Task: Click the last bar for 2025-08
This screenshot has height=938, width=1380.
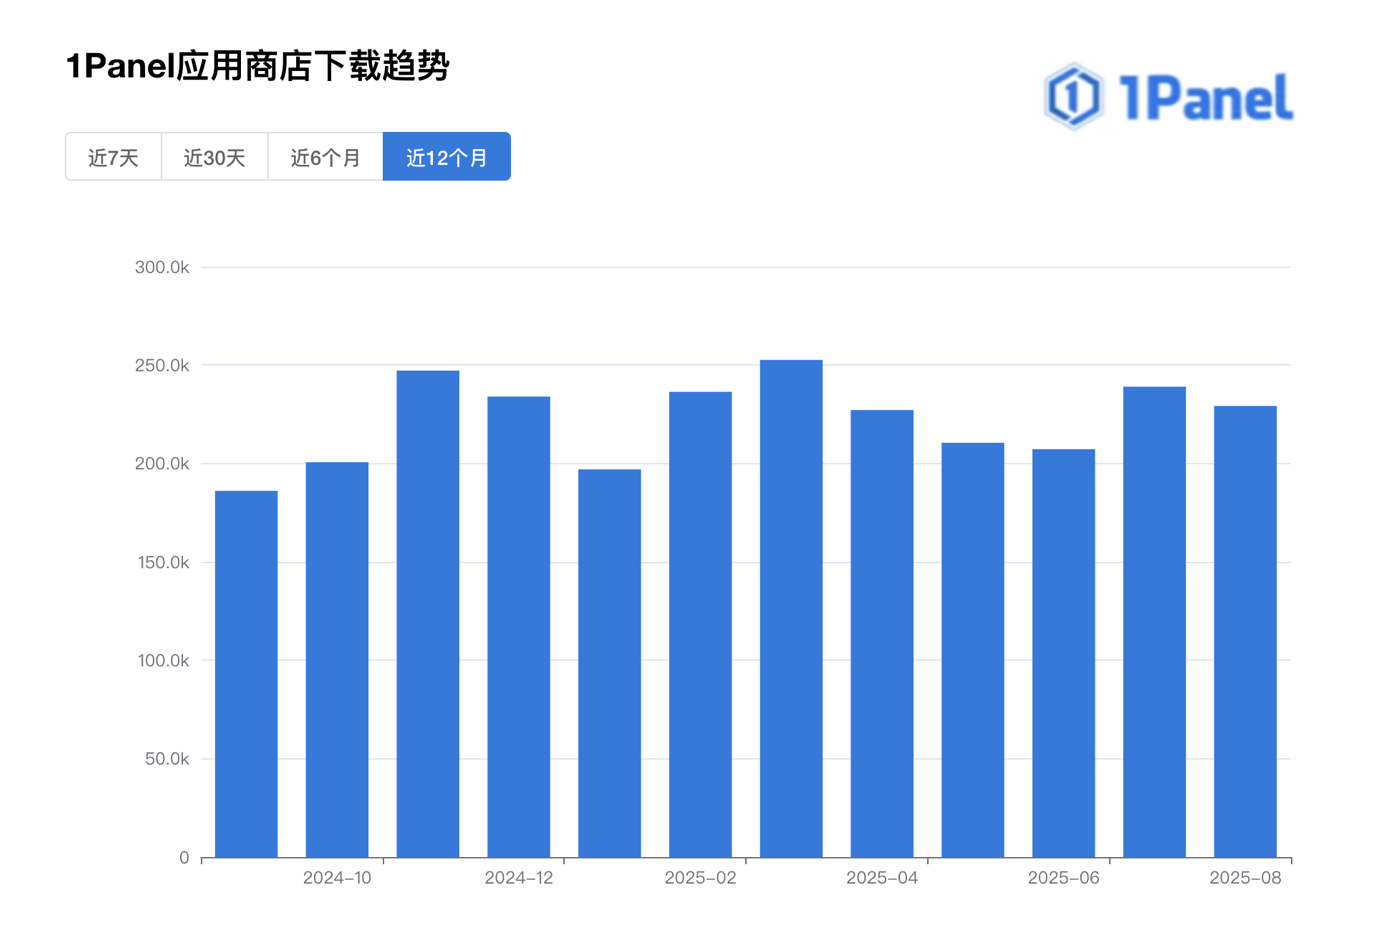Action: click(1246, 632)
